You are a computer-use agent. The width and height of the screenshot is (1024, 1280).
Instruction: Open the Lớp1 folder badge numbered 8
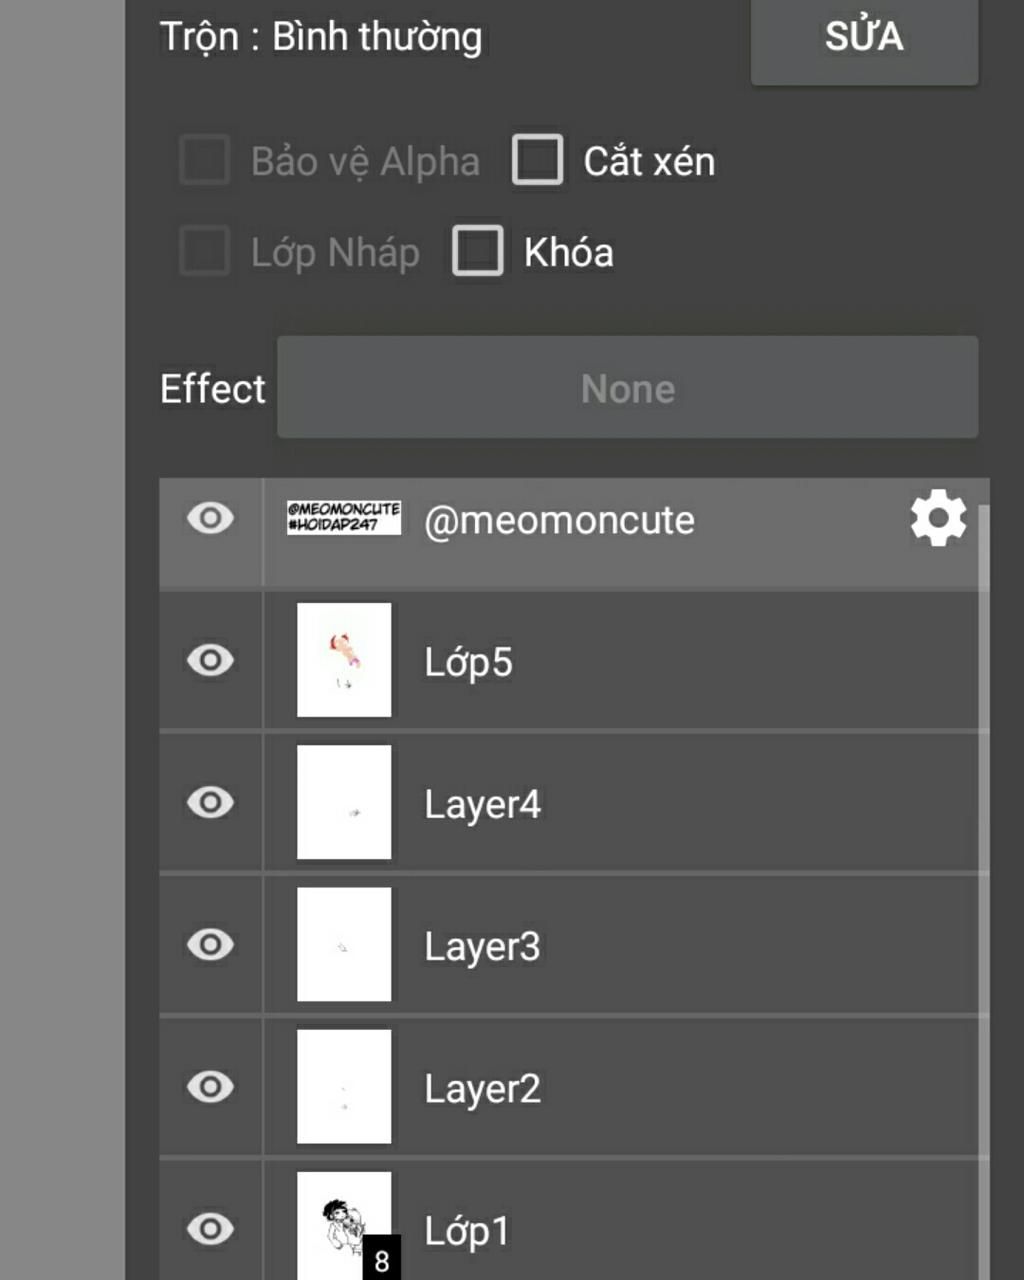pyautogui.click(x=381, y=1260)
